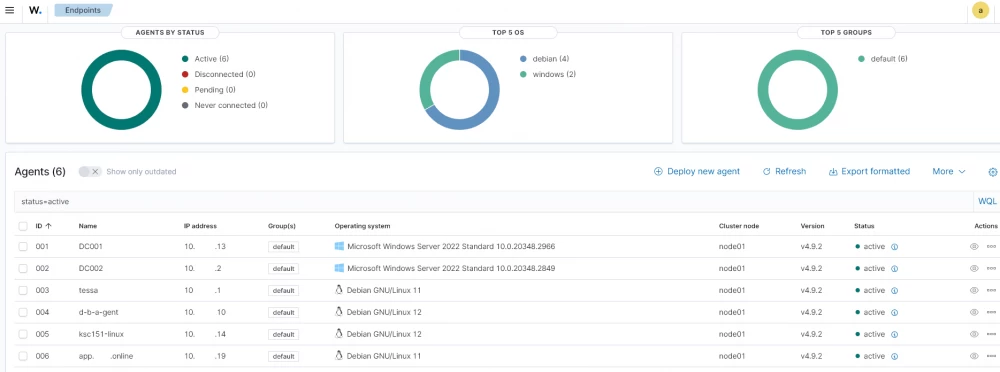Click agent name ksc151-linux
Screen dimensions: 1000x372
[101, 334]
